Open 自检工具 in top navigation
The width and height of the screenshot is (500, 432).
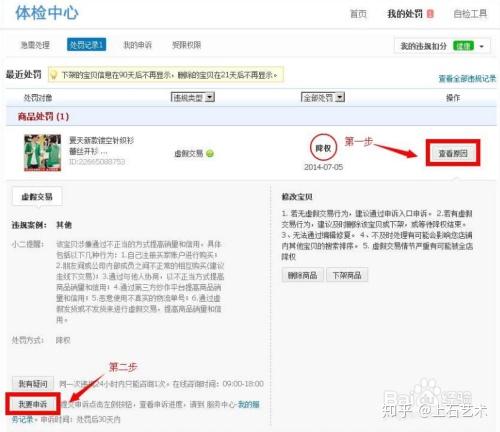pos(470,14)
